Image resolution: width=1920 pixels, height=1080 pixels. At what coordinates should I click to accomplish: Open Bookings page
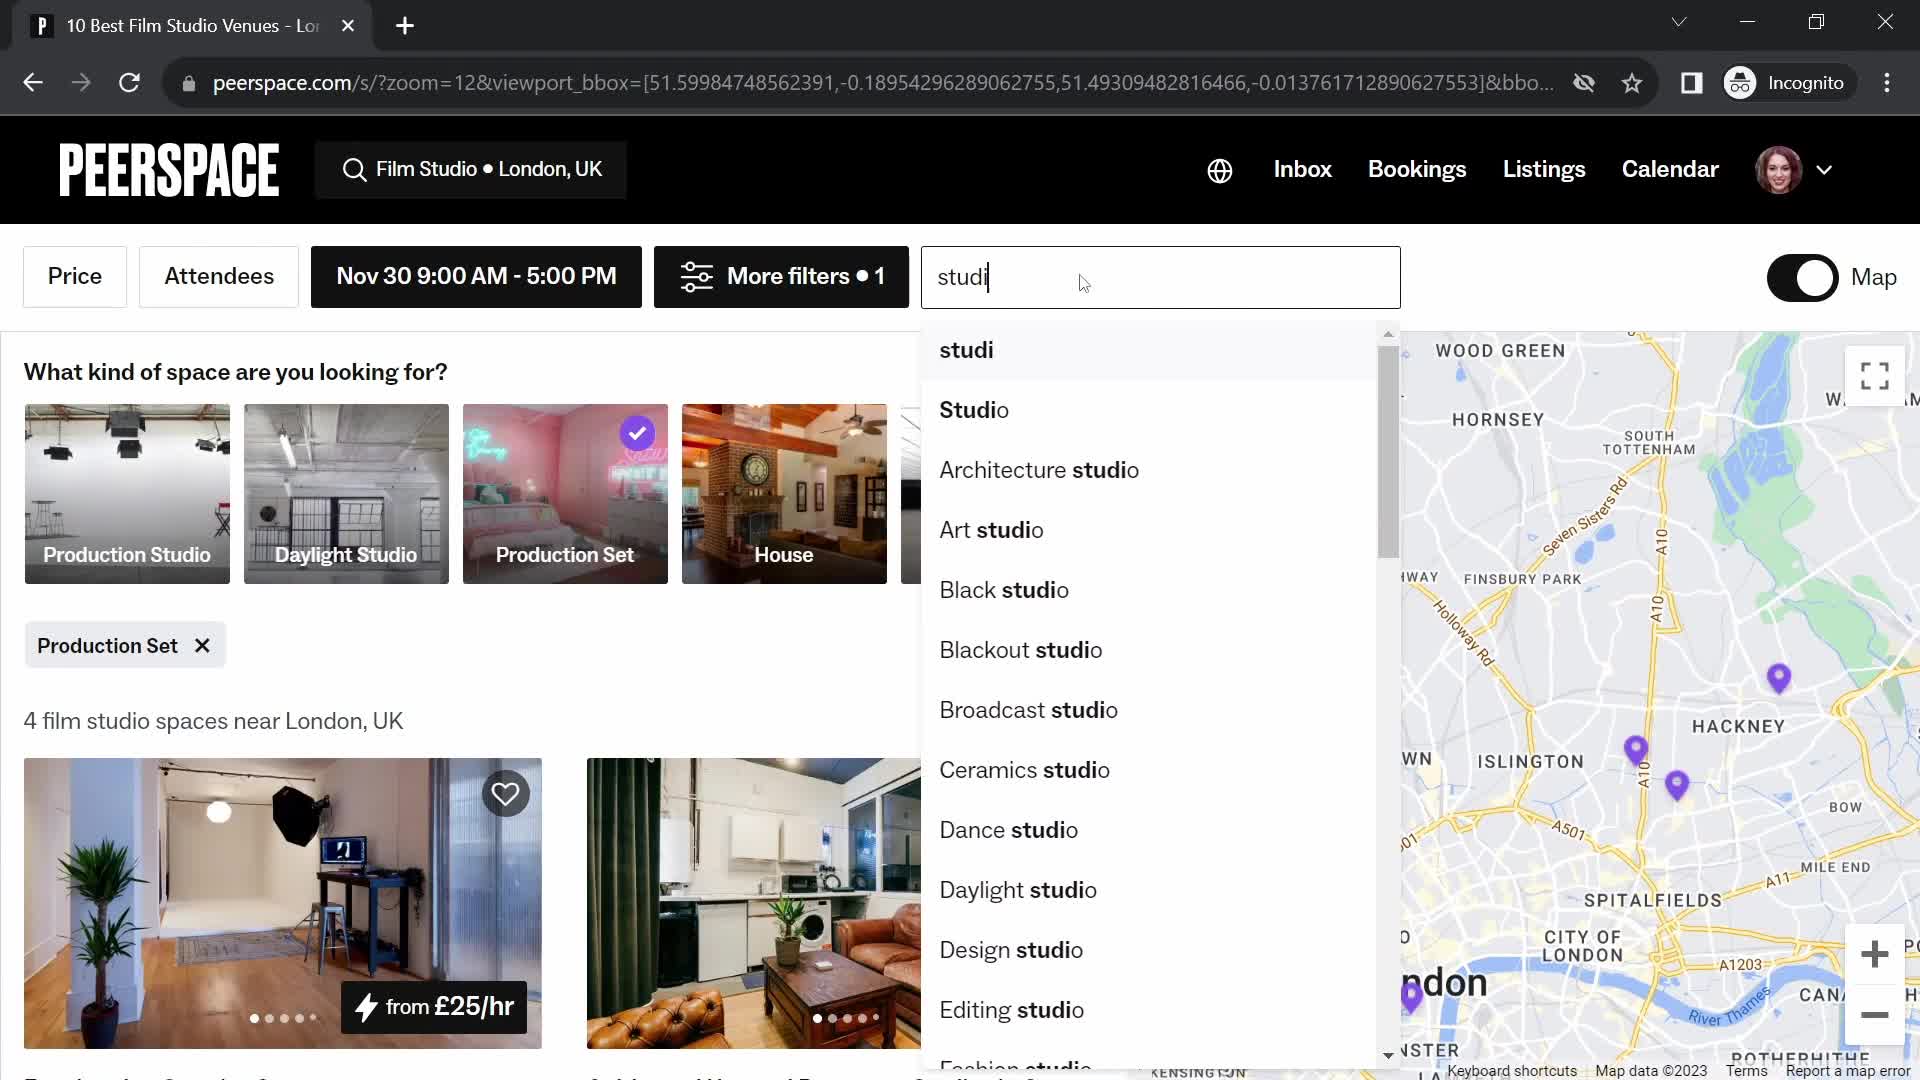pos(1417,170)
